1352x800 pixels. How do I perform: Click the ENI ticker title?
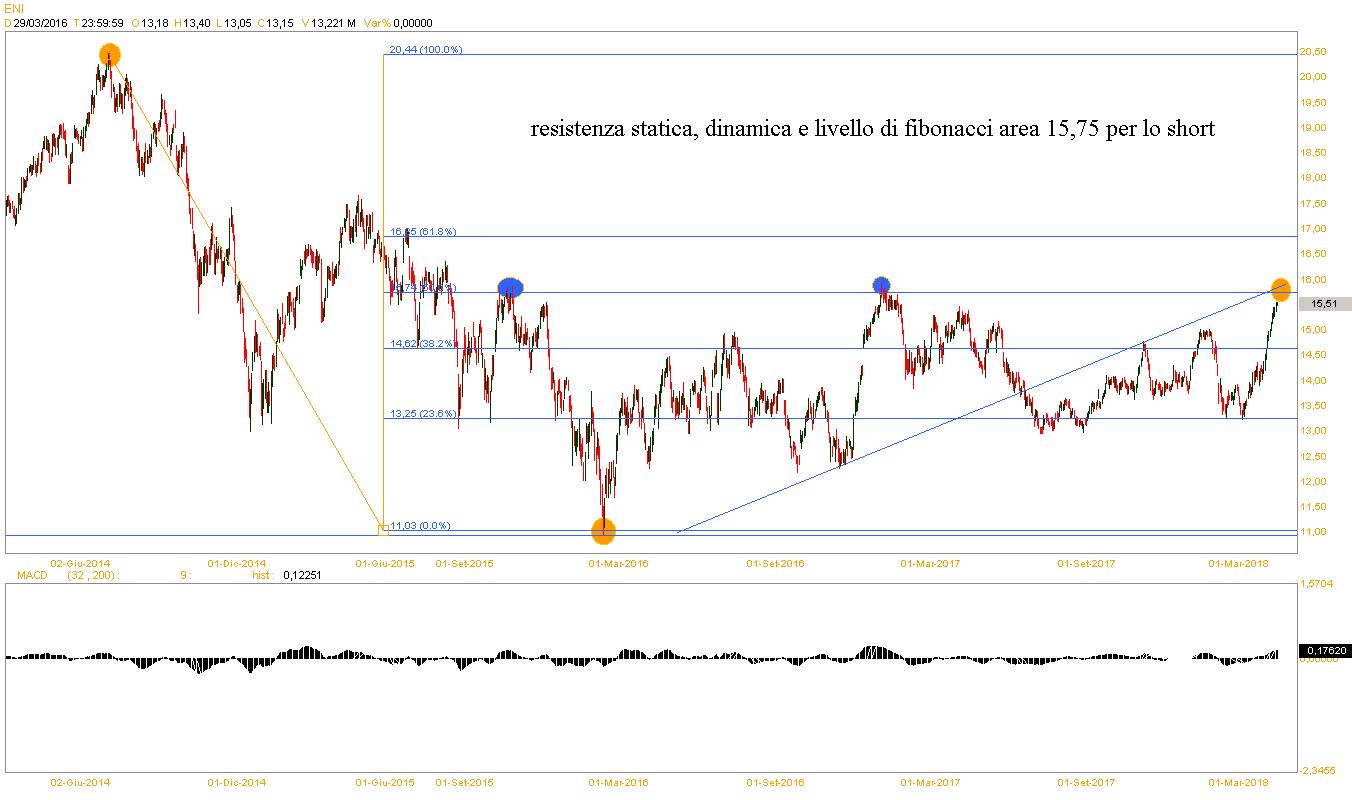tap(13, 8)
